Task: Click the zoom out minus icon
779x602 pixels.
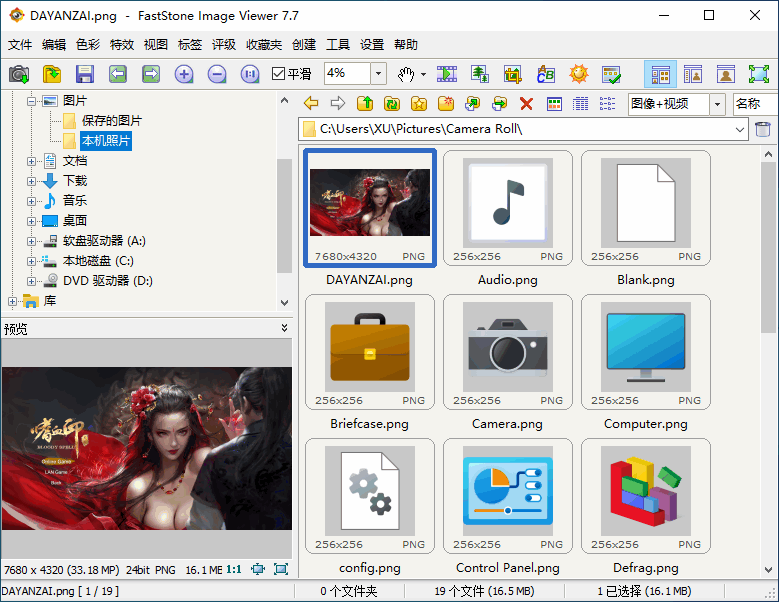Action: (x=217, y=75)
